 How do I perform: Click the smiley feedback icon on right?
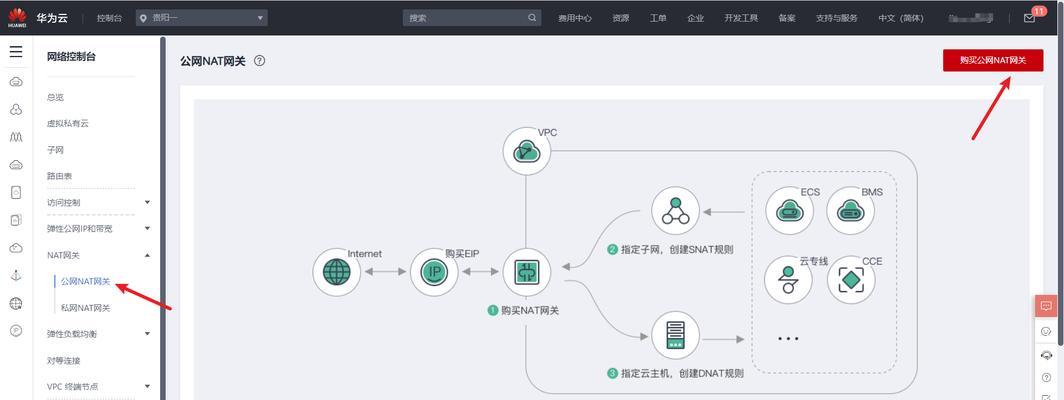click(x=1046, y=331)
